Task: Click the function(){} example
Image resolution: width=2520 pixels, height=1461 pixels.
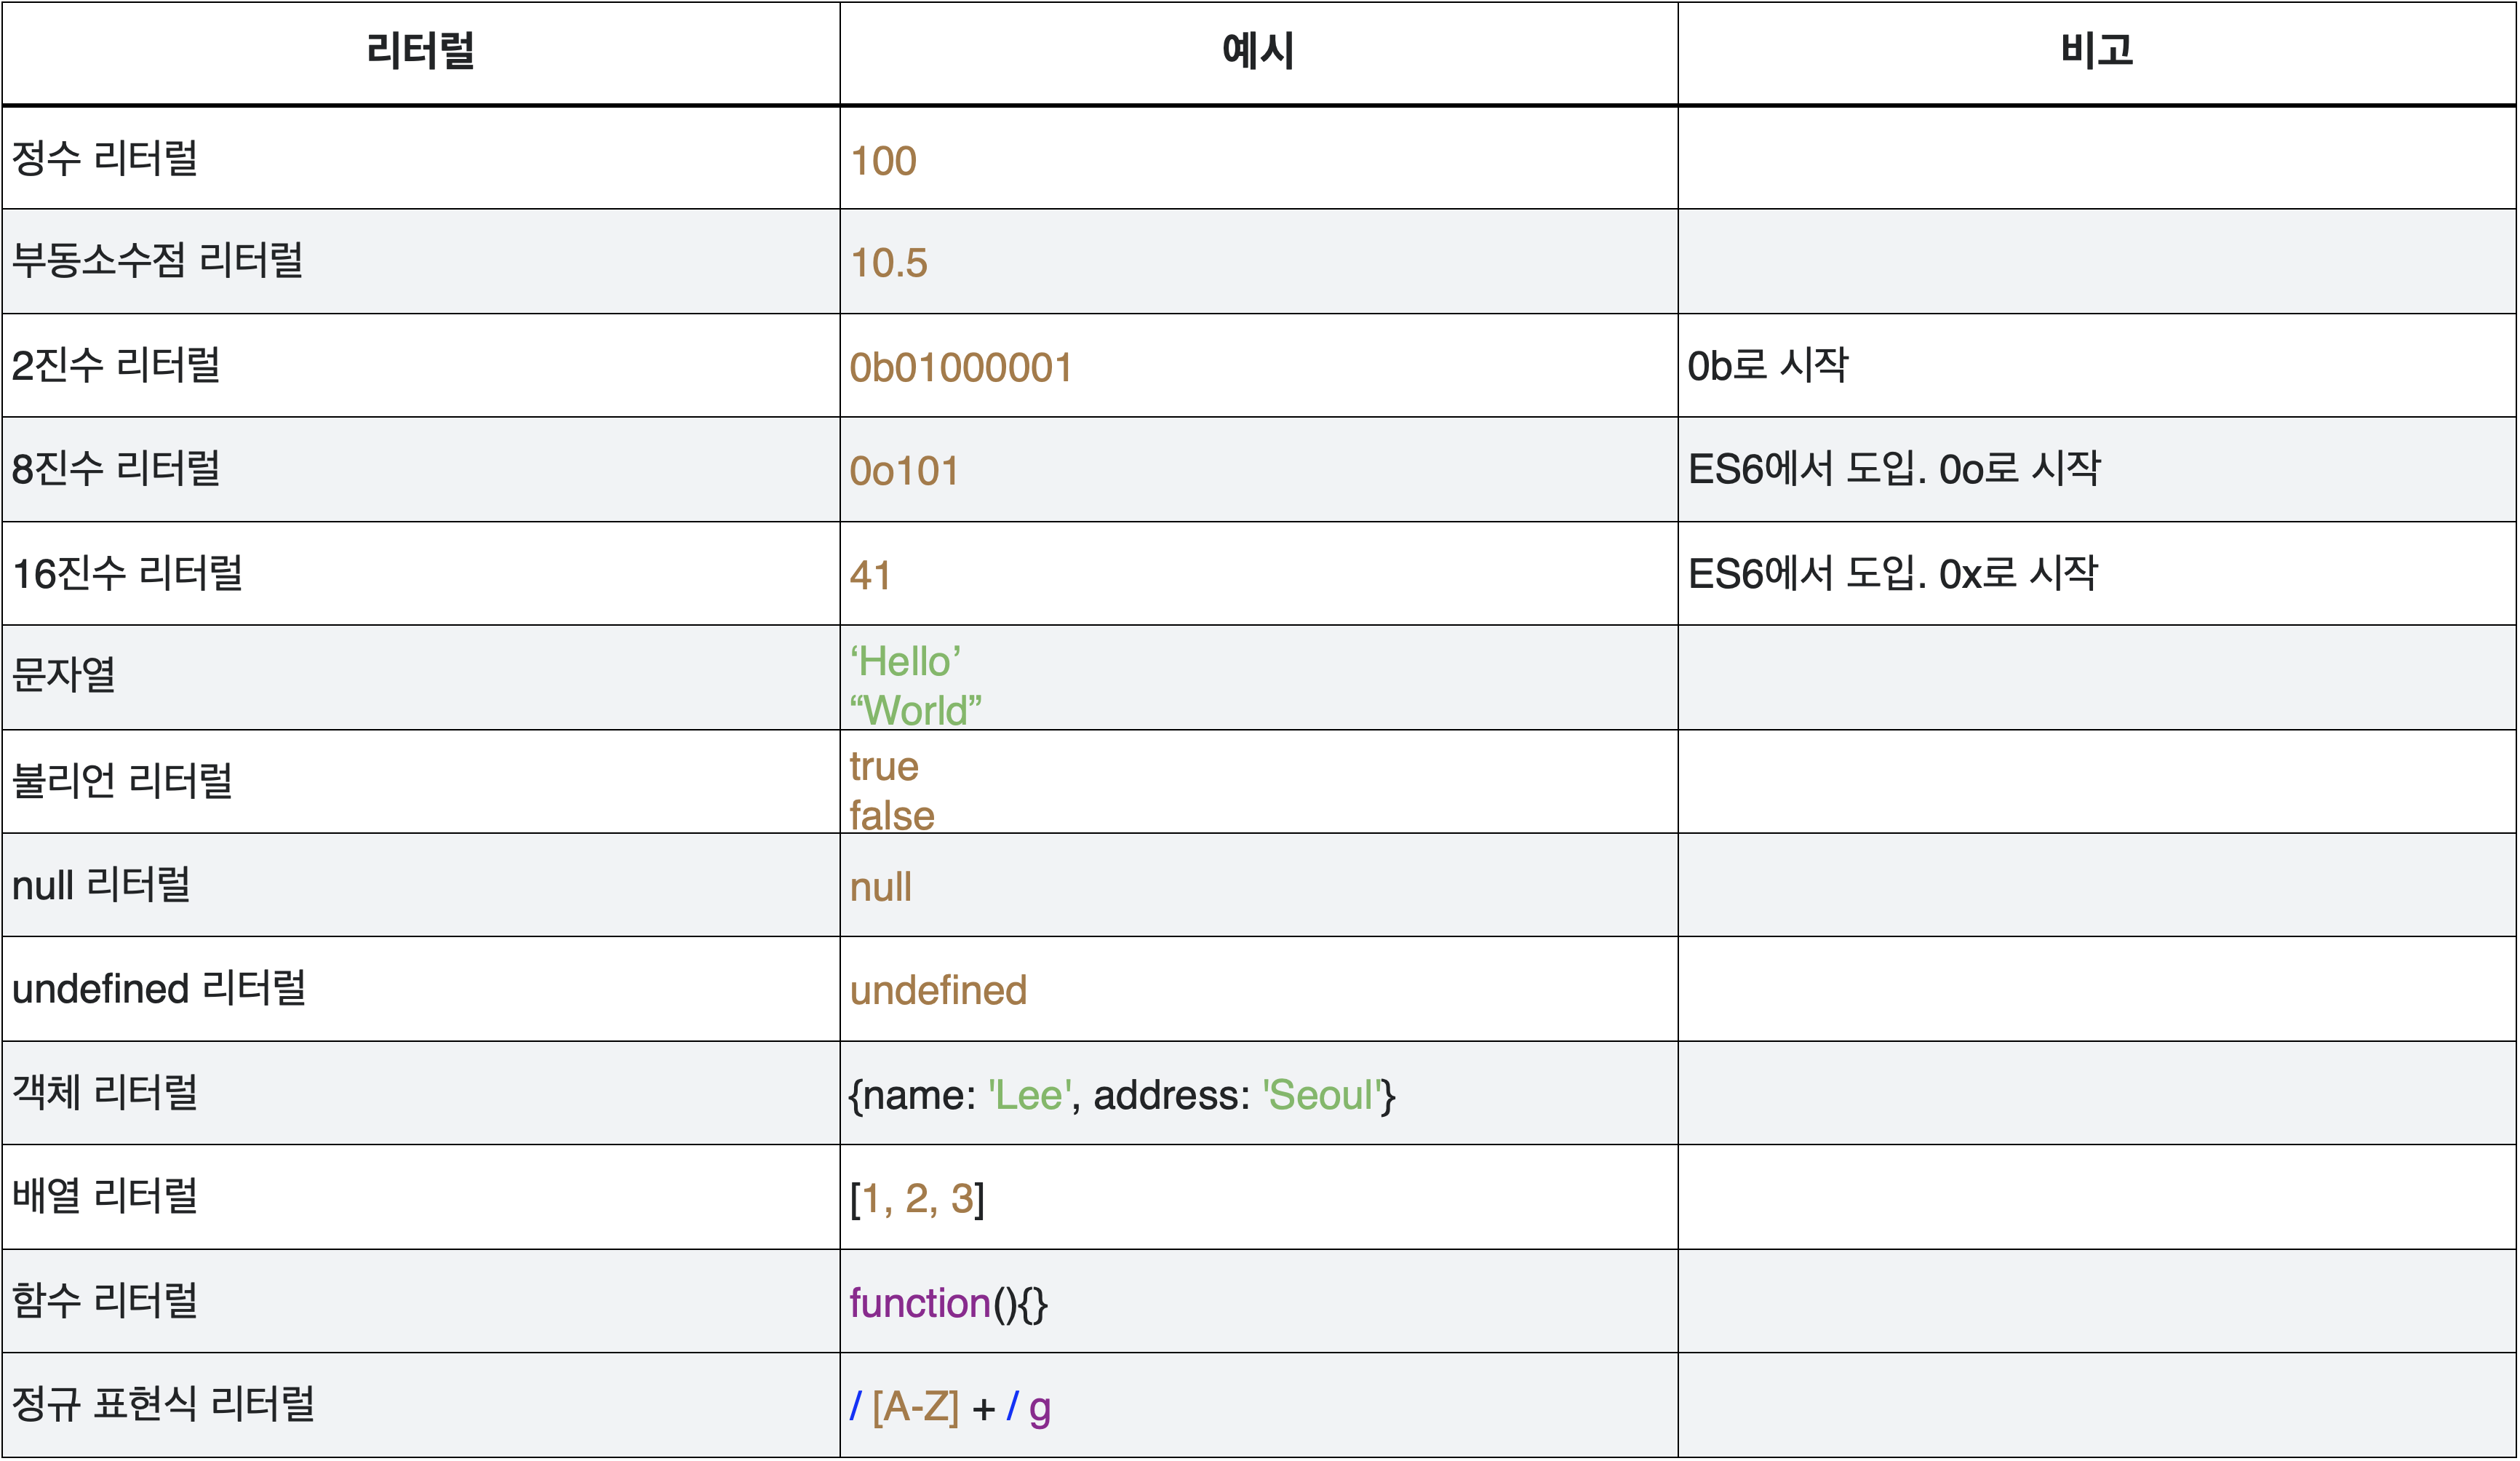Action: coord(948,1303)
